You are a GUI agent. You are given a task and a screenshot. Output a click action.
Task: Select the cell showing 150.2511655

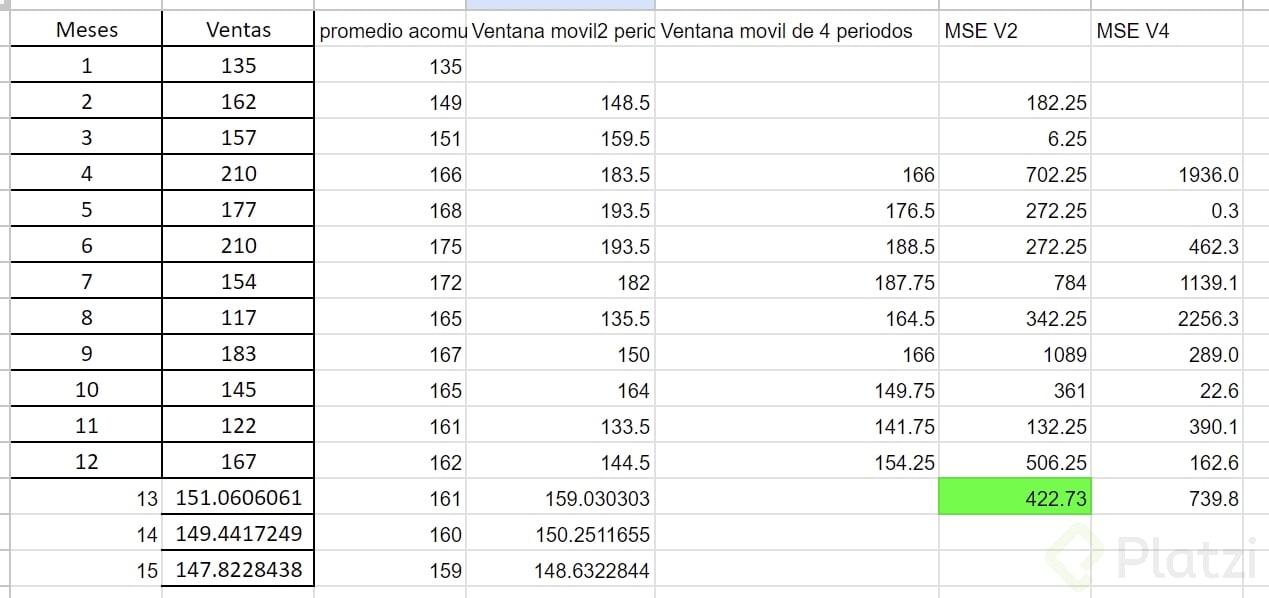561,534
